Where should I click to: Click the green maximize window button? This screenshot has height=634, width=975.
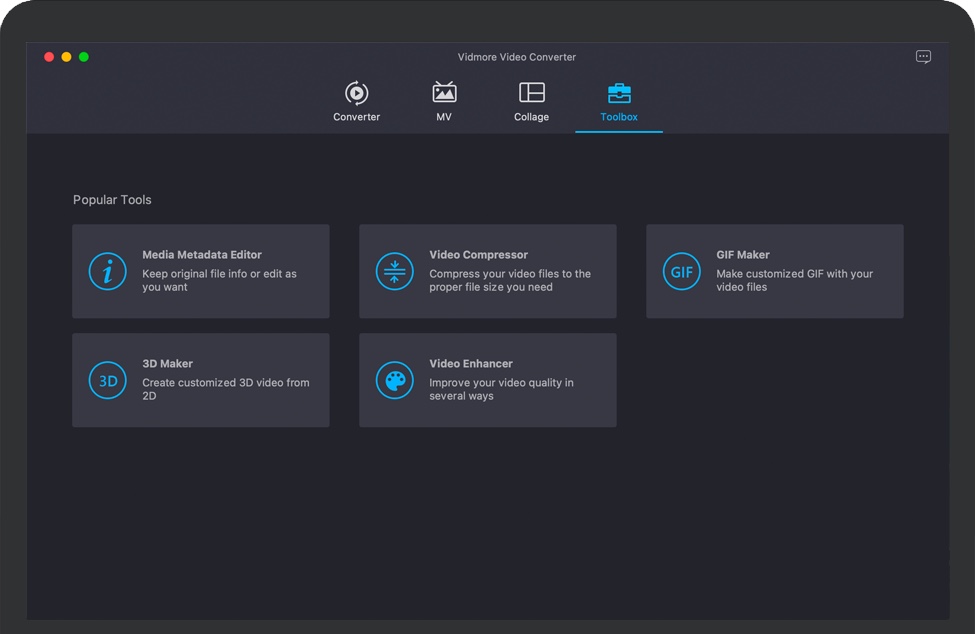tap(84, 57)
